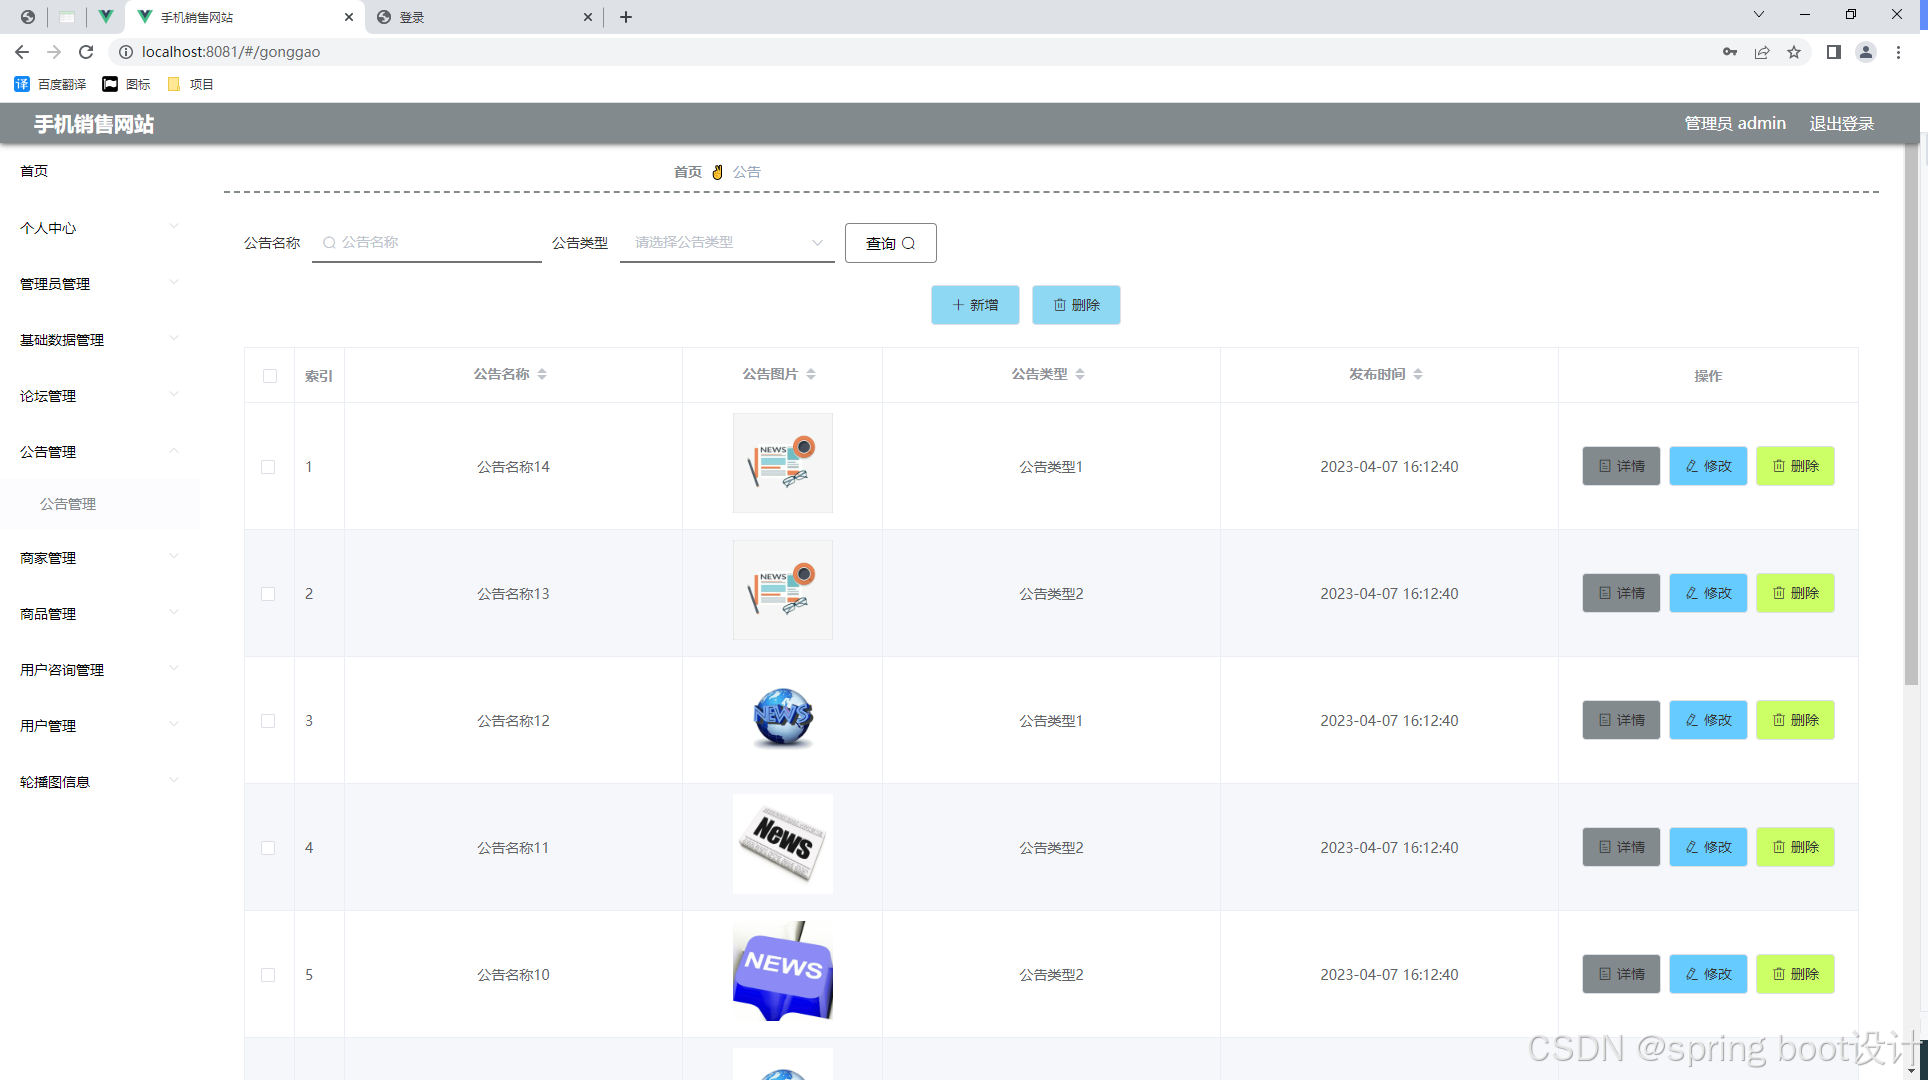This screenshot has width=1928, height=1080.
Task: Click sort arrows beside 公告名称 column header
Action: [x=542, y=374]
